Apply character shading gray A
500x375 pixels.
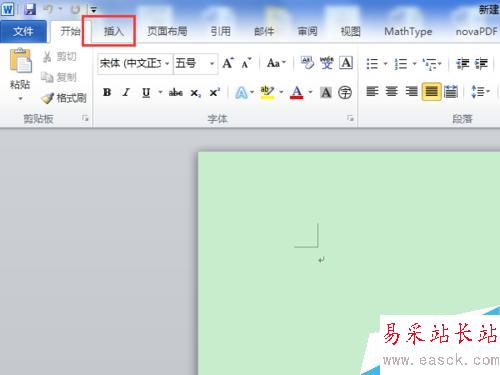pos(326,92)
